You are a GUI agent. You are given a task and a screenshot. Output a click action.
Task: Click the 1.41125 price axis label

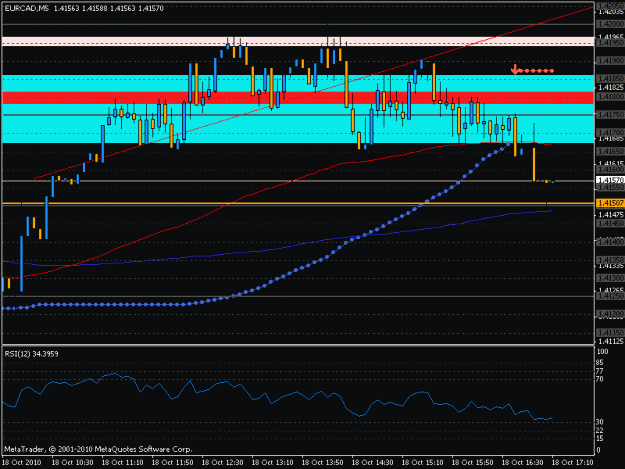611,341
